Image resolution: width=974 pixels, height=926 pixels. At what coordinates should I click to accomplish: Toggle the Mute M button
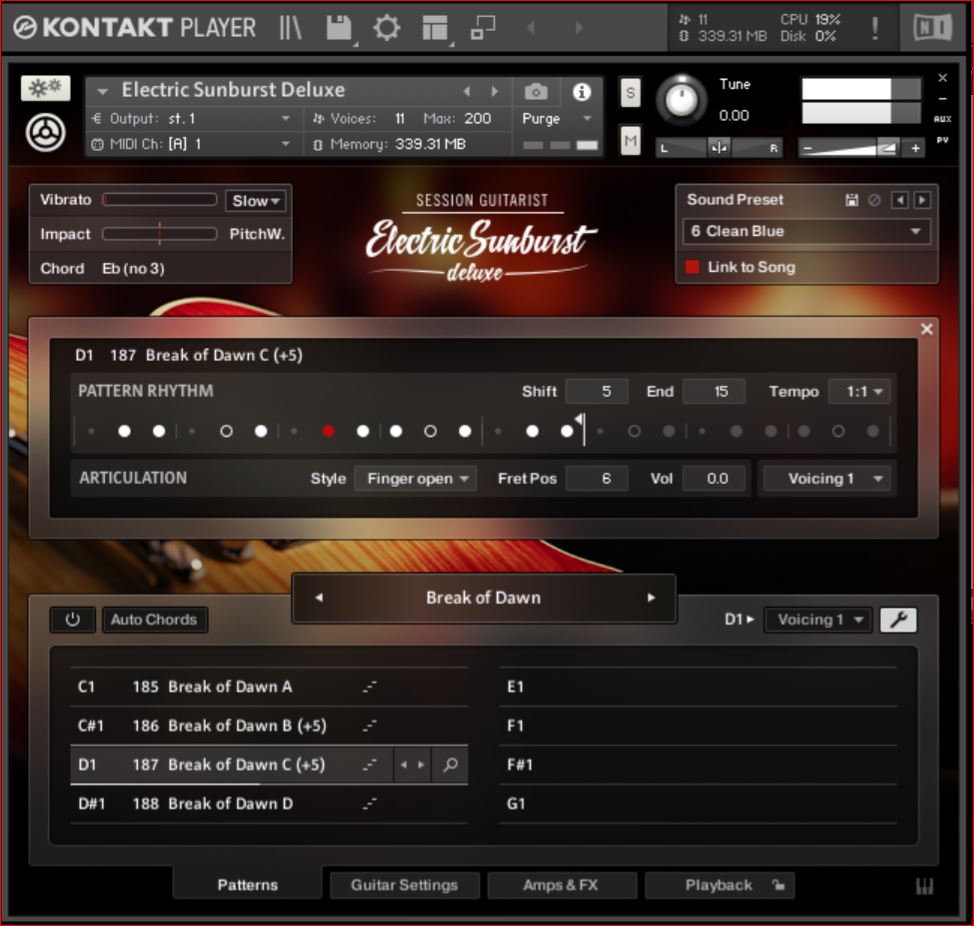[630, 141]
